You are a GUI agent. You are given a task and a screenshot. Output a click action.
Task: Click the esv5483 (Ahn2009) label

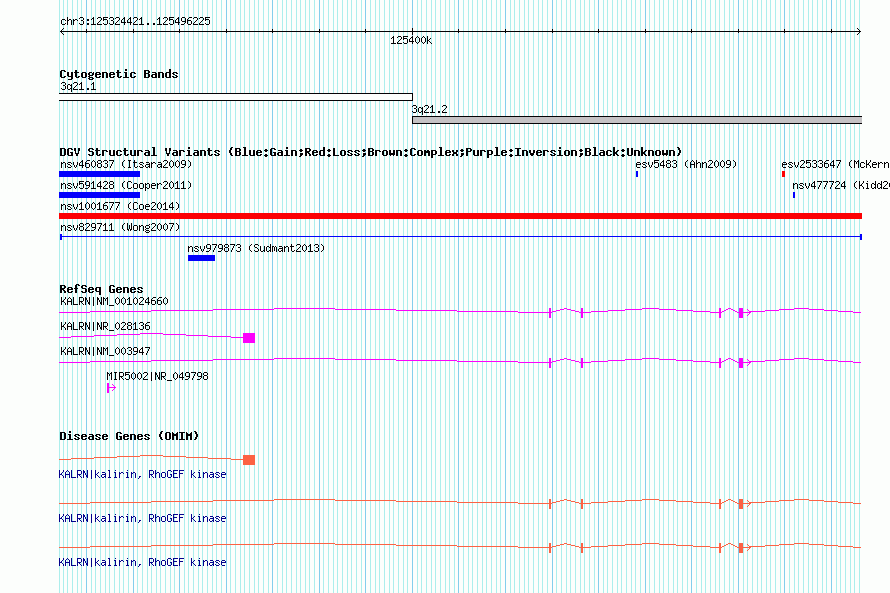(686, 164)
